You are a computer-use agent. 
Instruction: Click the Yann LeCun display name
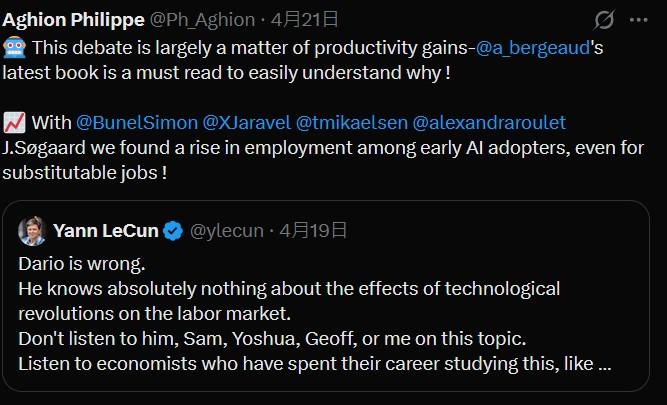[x=104, y=231]
